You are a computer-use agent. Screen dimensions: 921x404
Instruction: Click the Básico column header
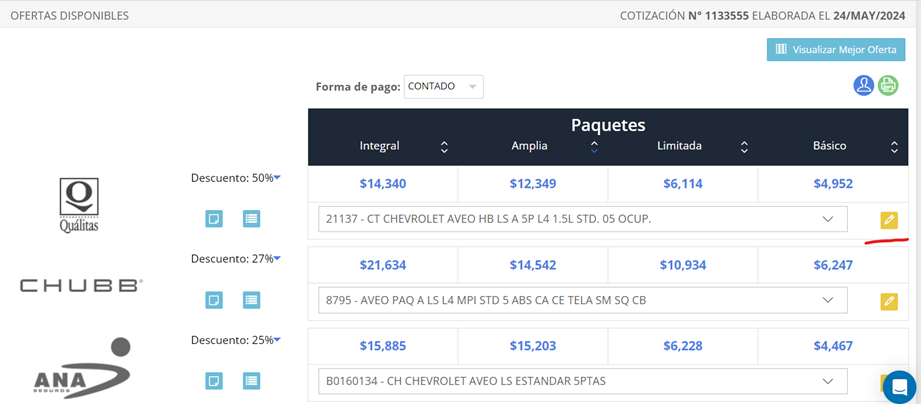829,146
